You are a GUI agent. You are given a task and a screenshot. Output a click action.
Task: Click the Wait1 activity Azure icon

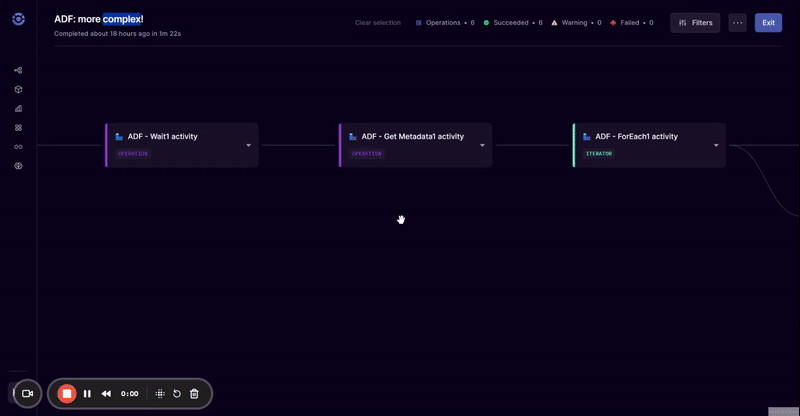[119, 137]
